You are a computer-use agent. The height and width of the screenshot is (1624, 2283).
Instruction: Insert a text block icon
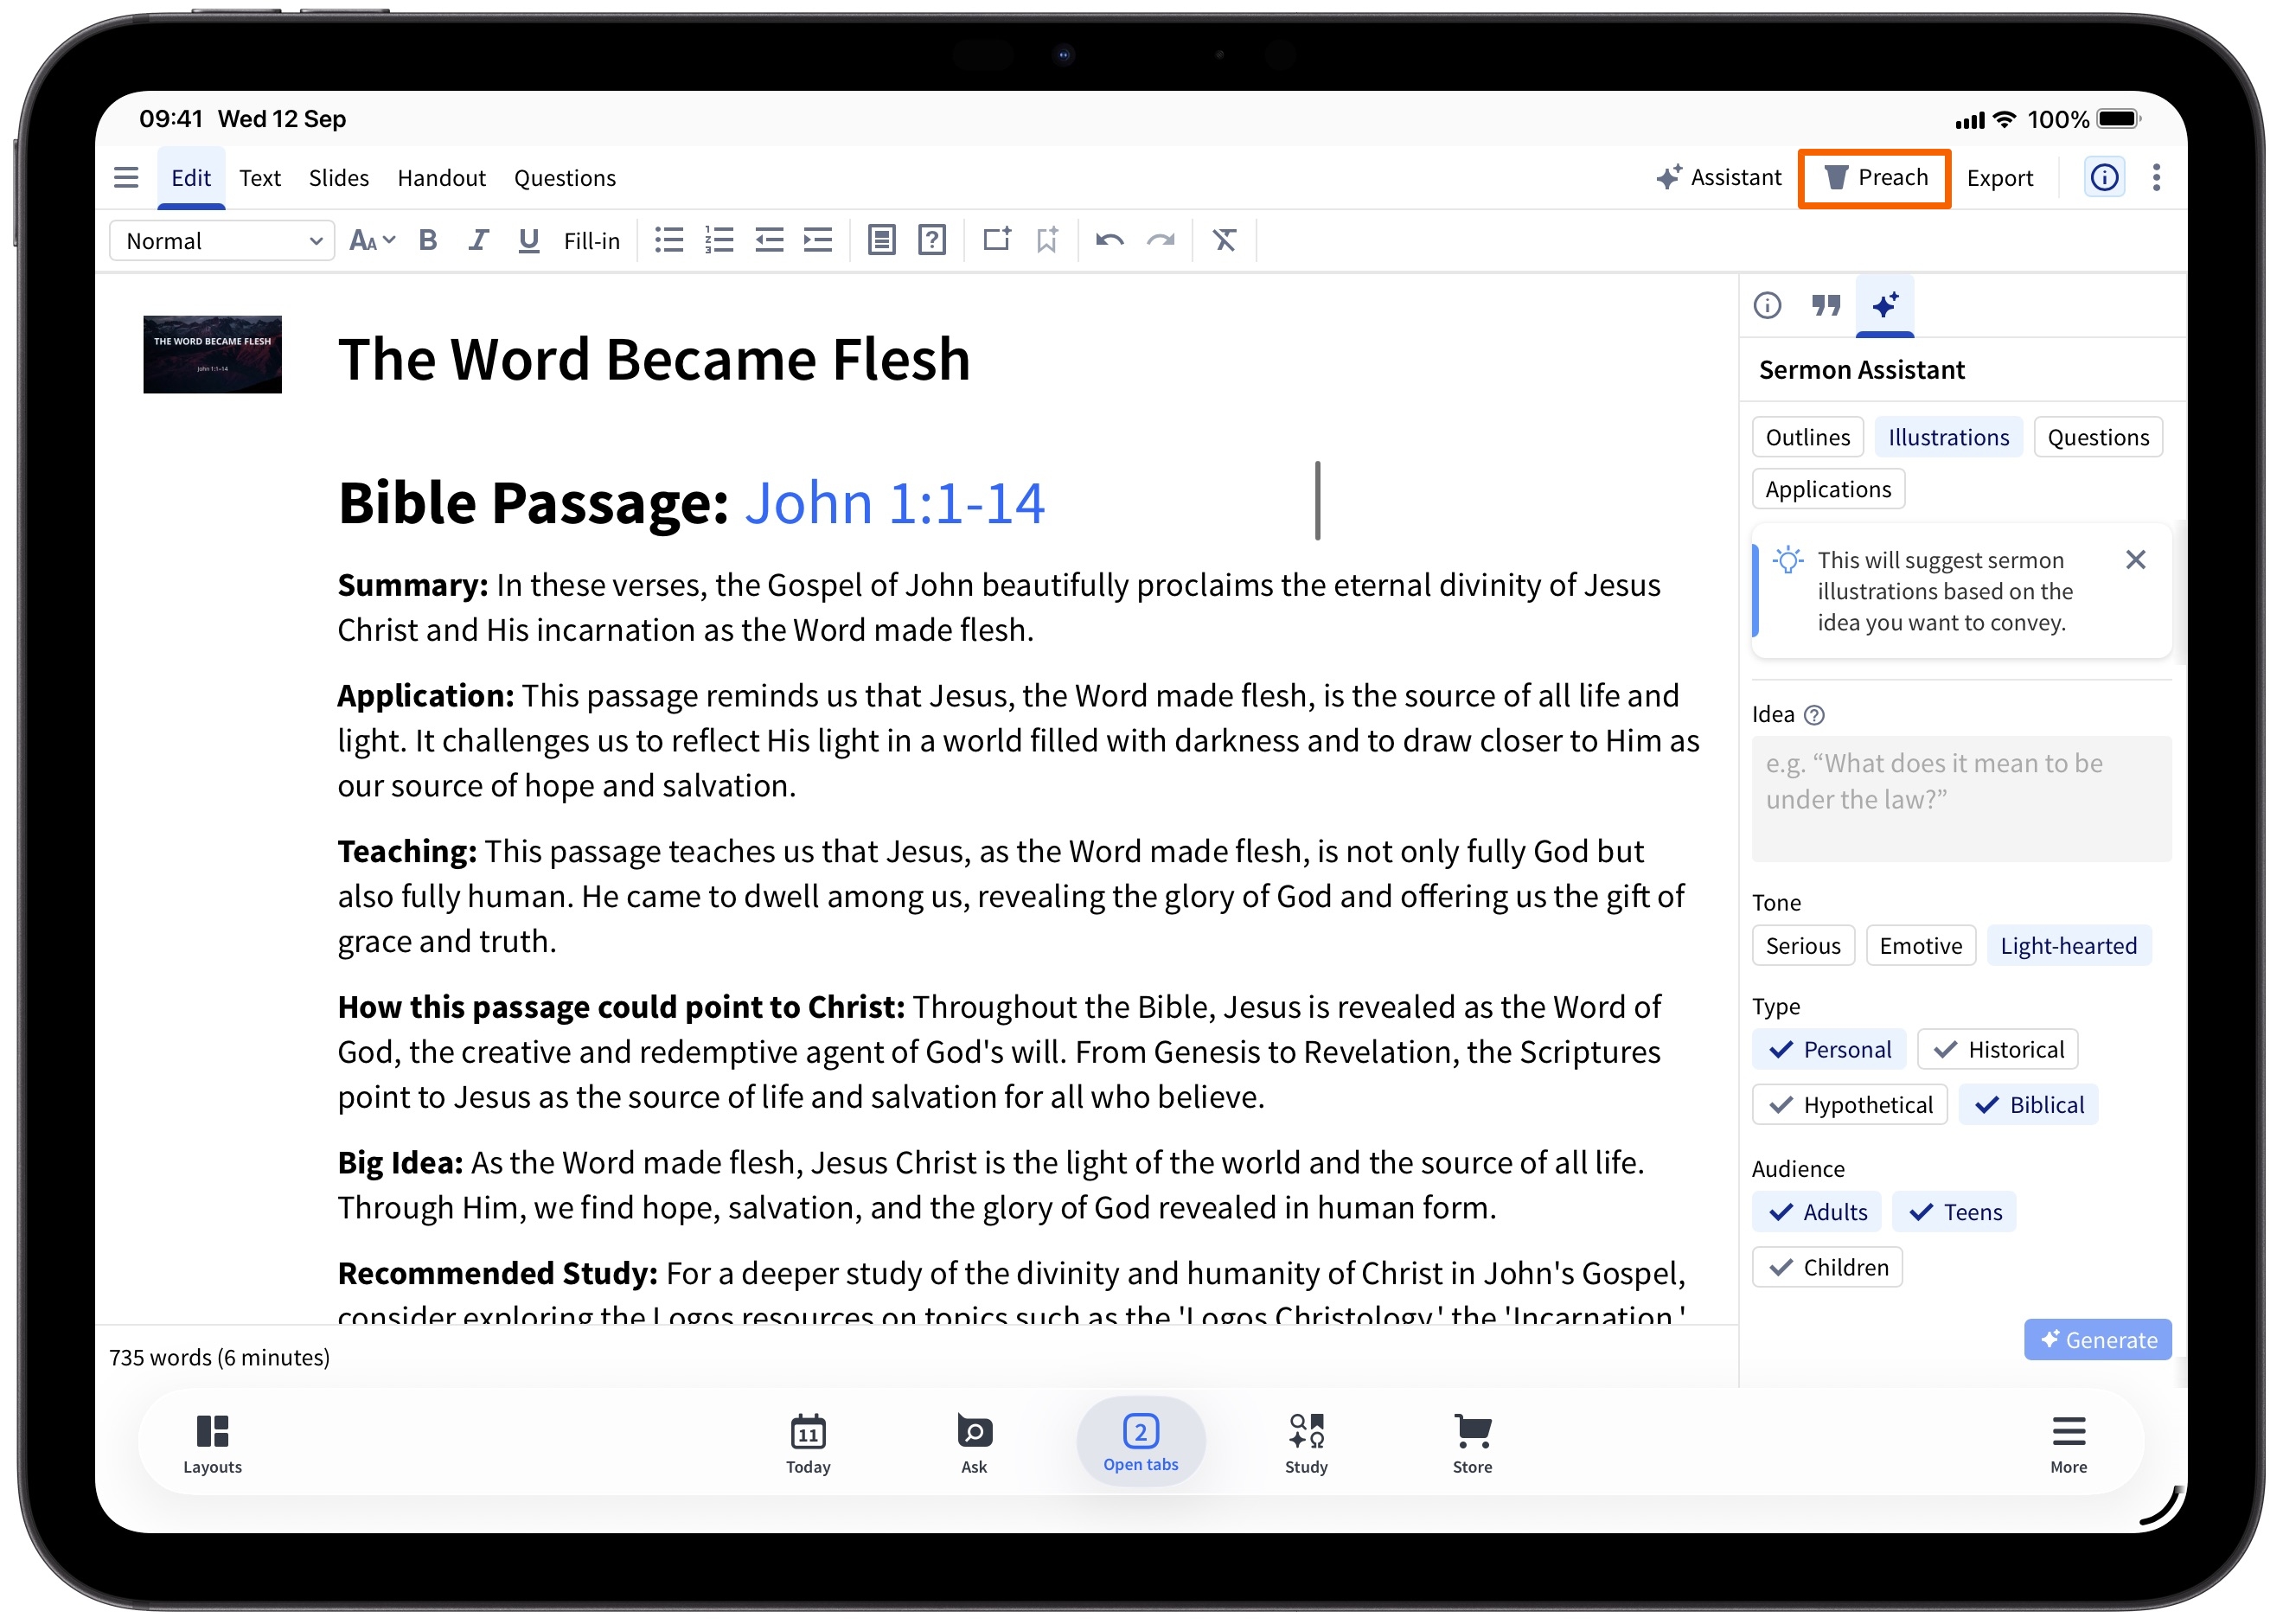881,241
